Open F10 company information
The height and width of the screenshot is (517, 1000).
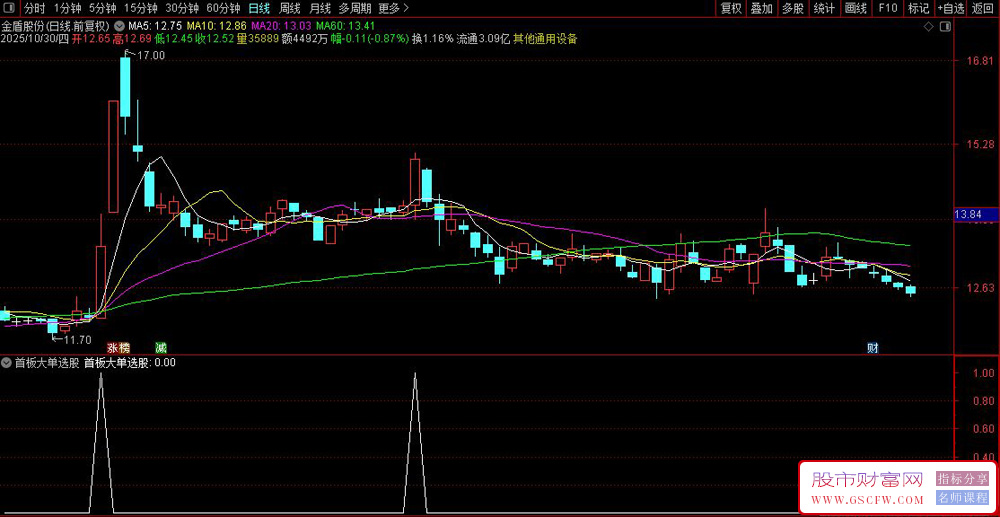pos(887,8)
